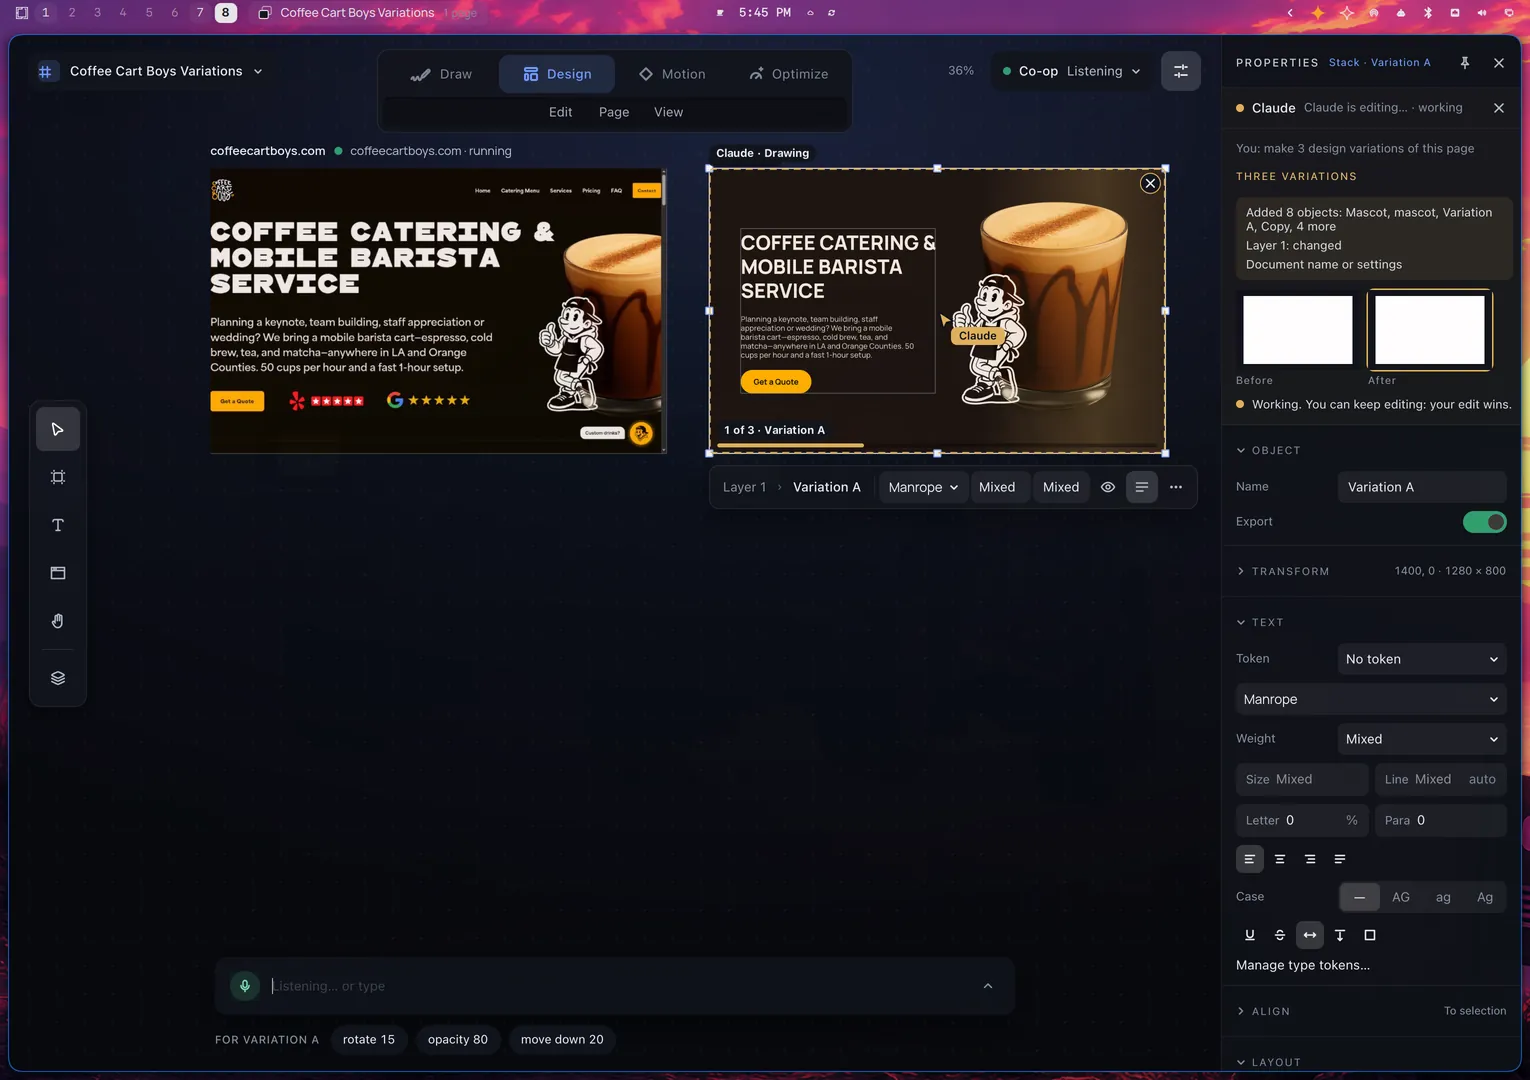Click the opacity 80 suggestion chip
The image size is (1530, 1080).
(x=458, y=1040)
